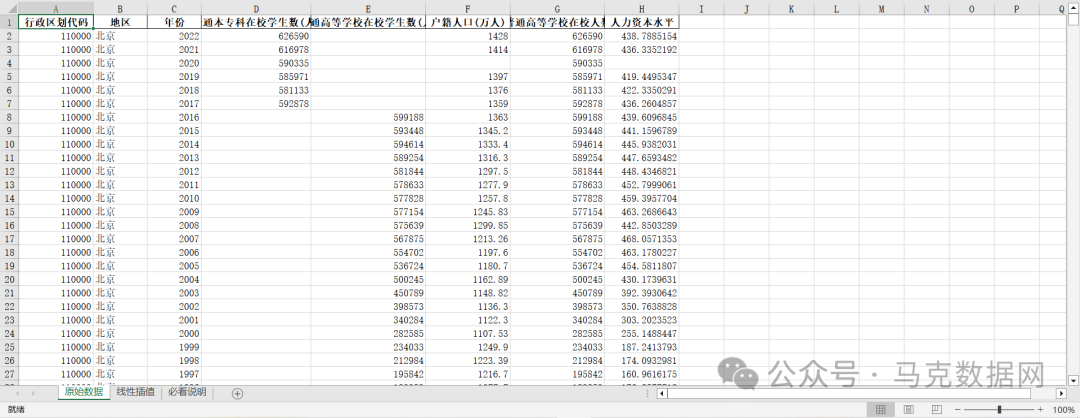Select row 8 header
This screenshot has height=418, width=1080.
point(9,116)
